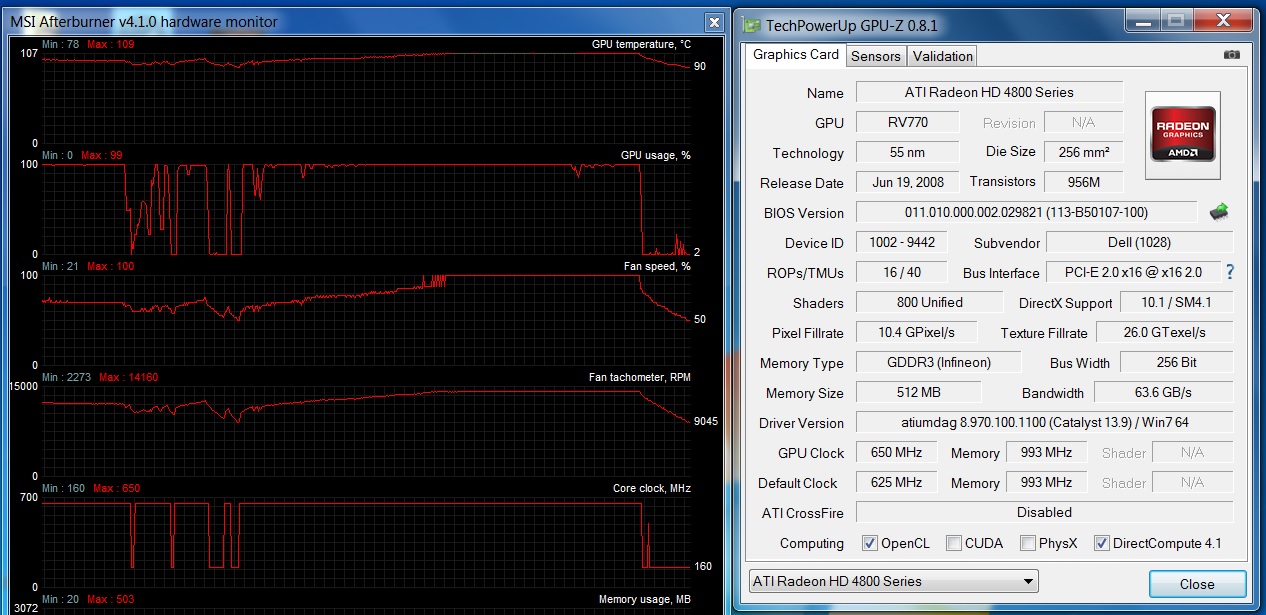This screenshot has height=615, width=1266.
Task: Click the Revision field showing N/A
Action: (1083, 122)
